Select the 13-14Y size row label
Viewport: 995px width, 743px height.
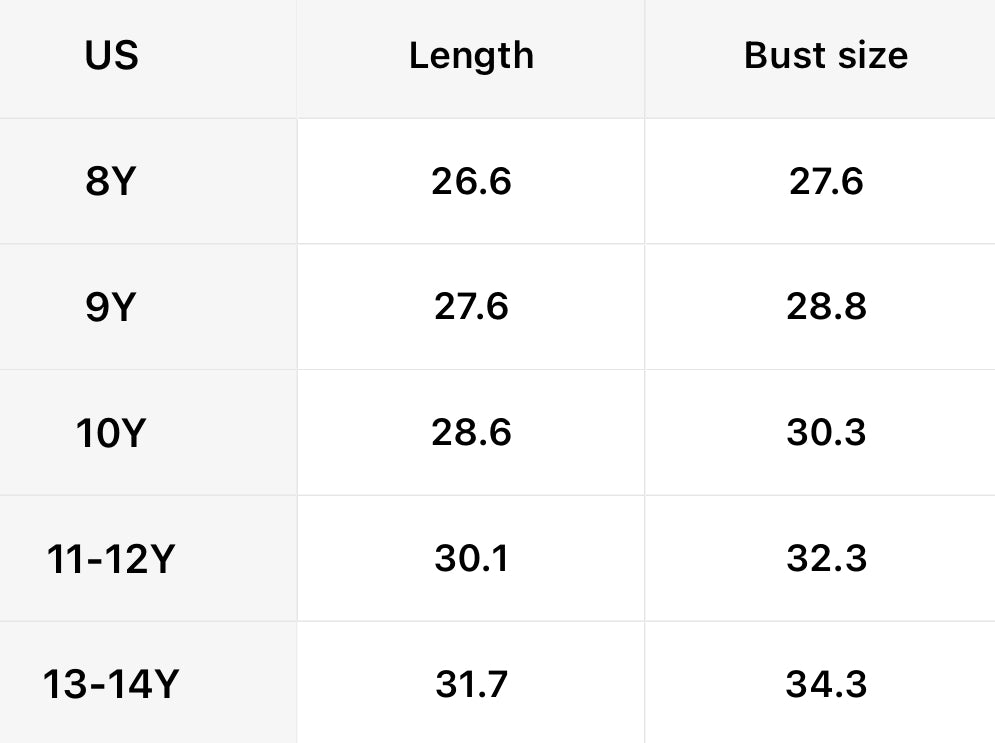point(111,685)
